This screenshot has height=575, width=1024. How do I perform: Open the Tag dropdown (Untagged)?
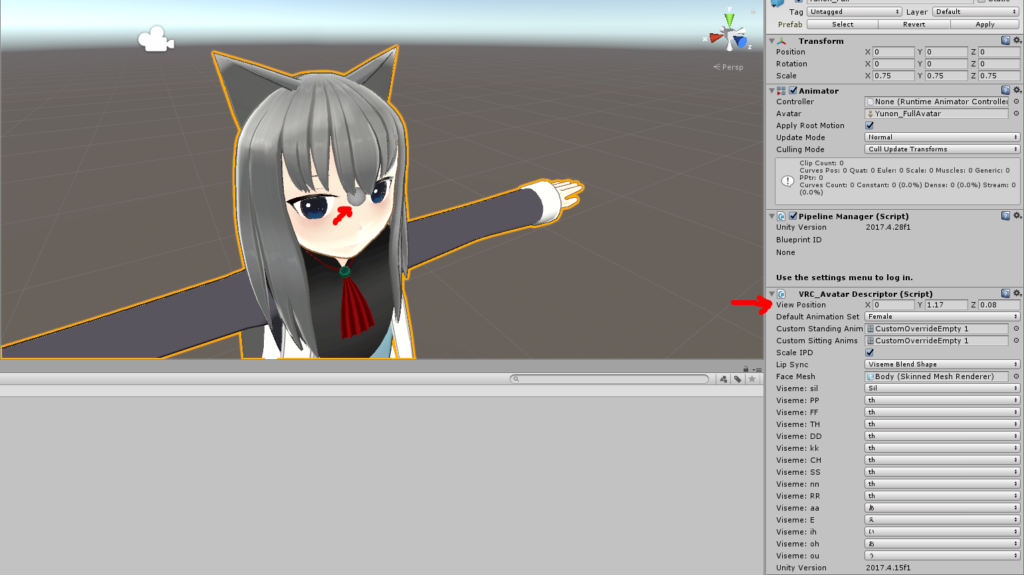tap(854, 12)
